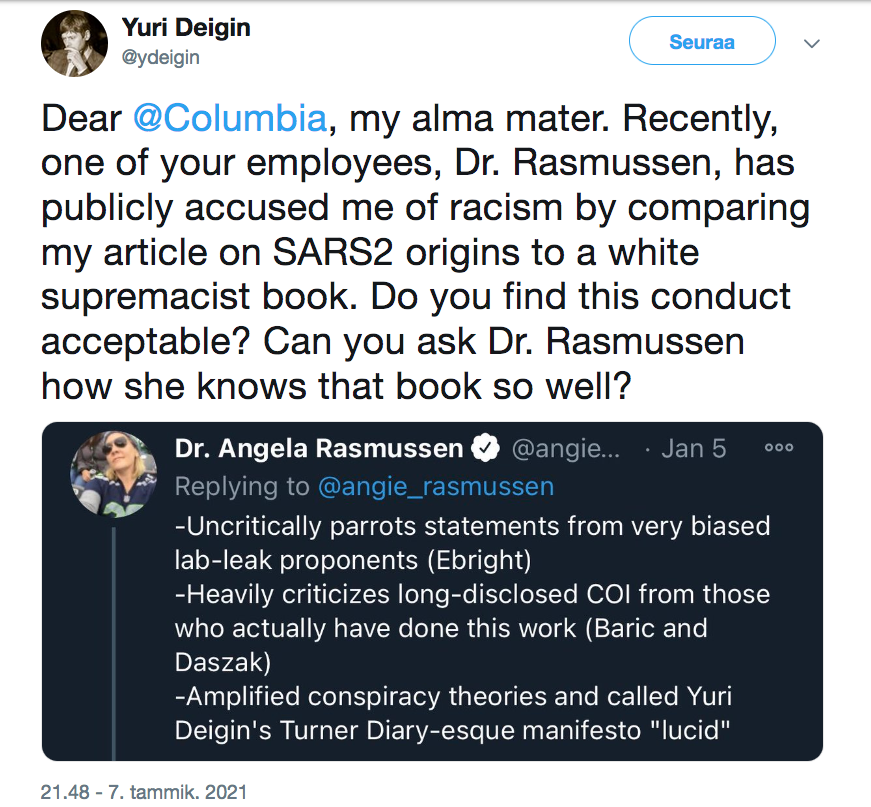Click Dr. Angela Rasmussen's name in quote
871x807 pixels.
click(319, 449)
